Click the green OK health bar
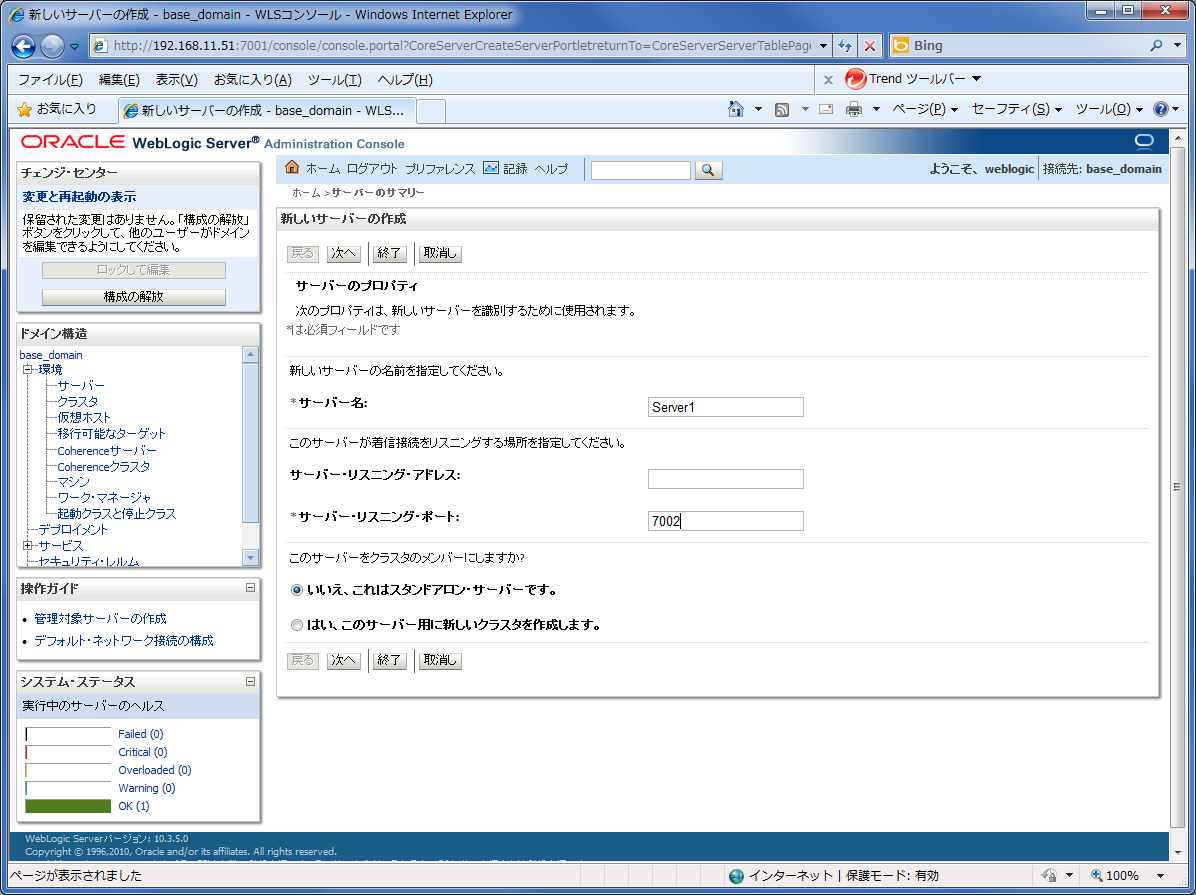The height and width of the screenshot is (895, 1196). (68, 806)
